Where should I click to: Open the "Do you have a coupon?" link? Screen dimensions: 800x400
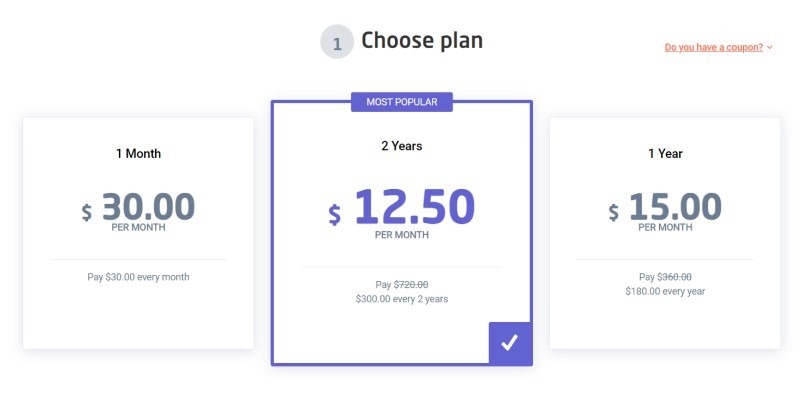pyautogui.click(x=713, y=47)
